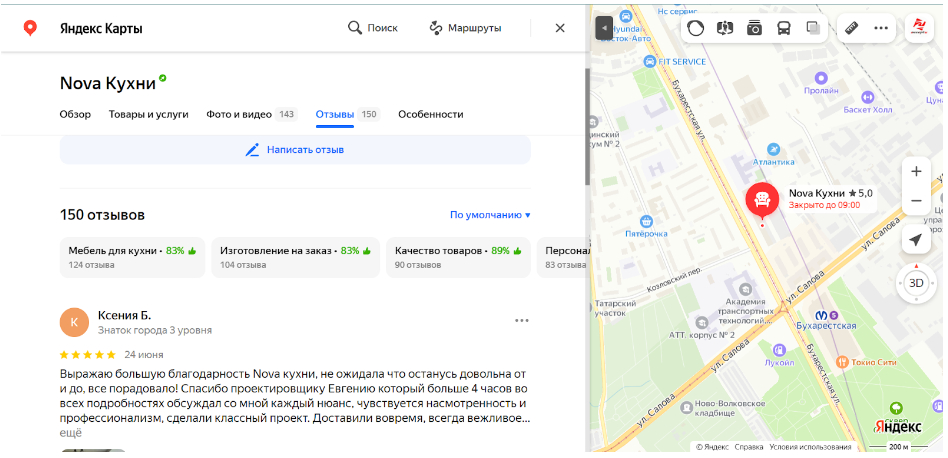Open Условия использования link

click(810, 447)
